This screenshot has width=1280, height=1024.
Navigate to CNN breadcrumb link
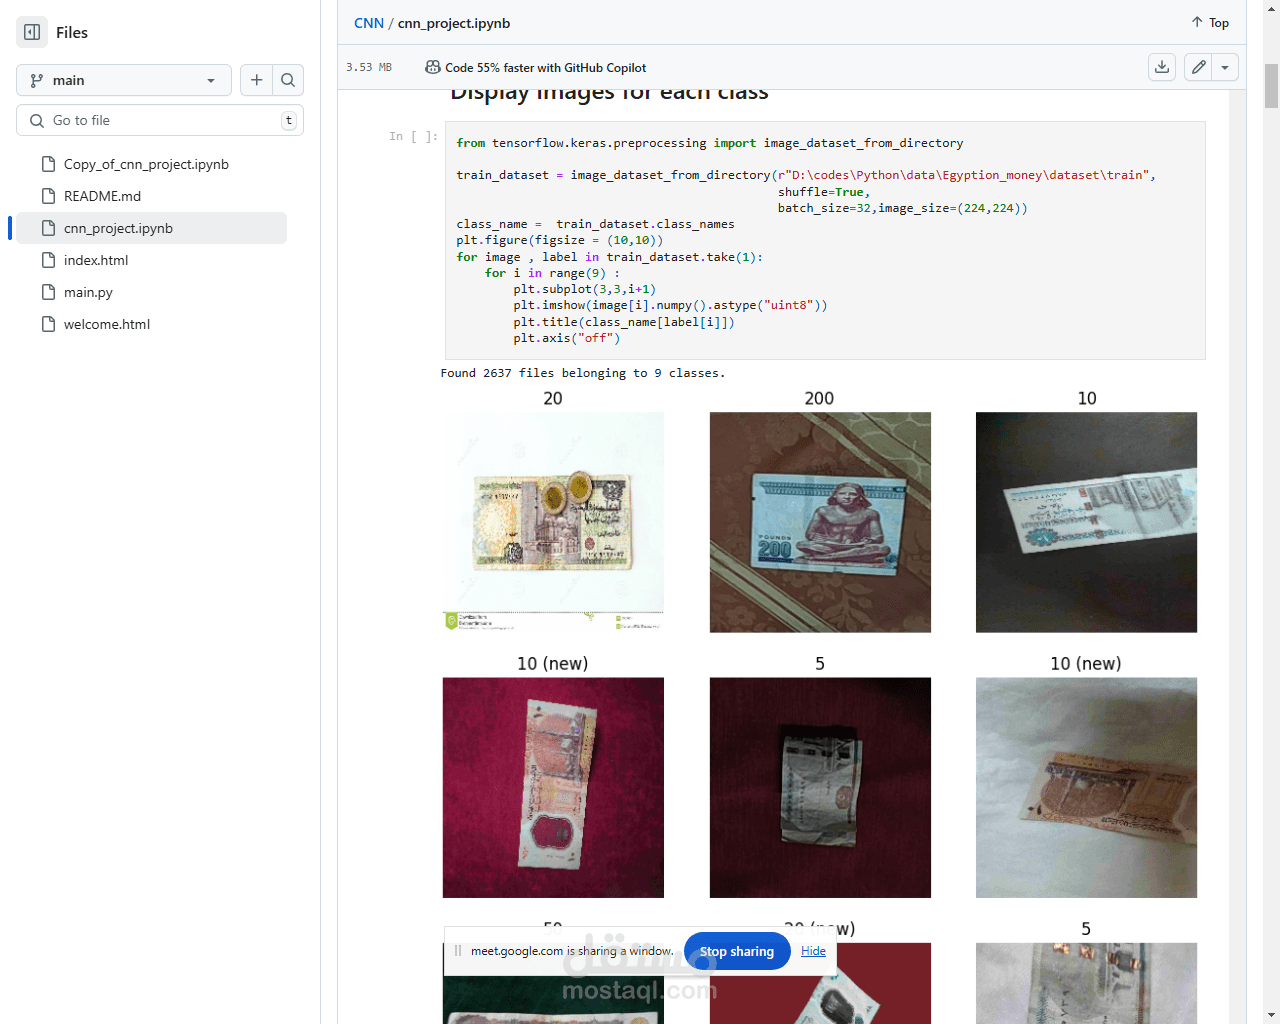pos(369,23)
